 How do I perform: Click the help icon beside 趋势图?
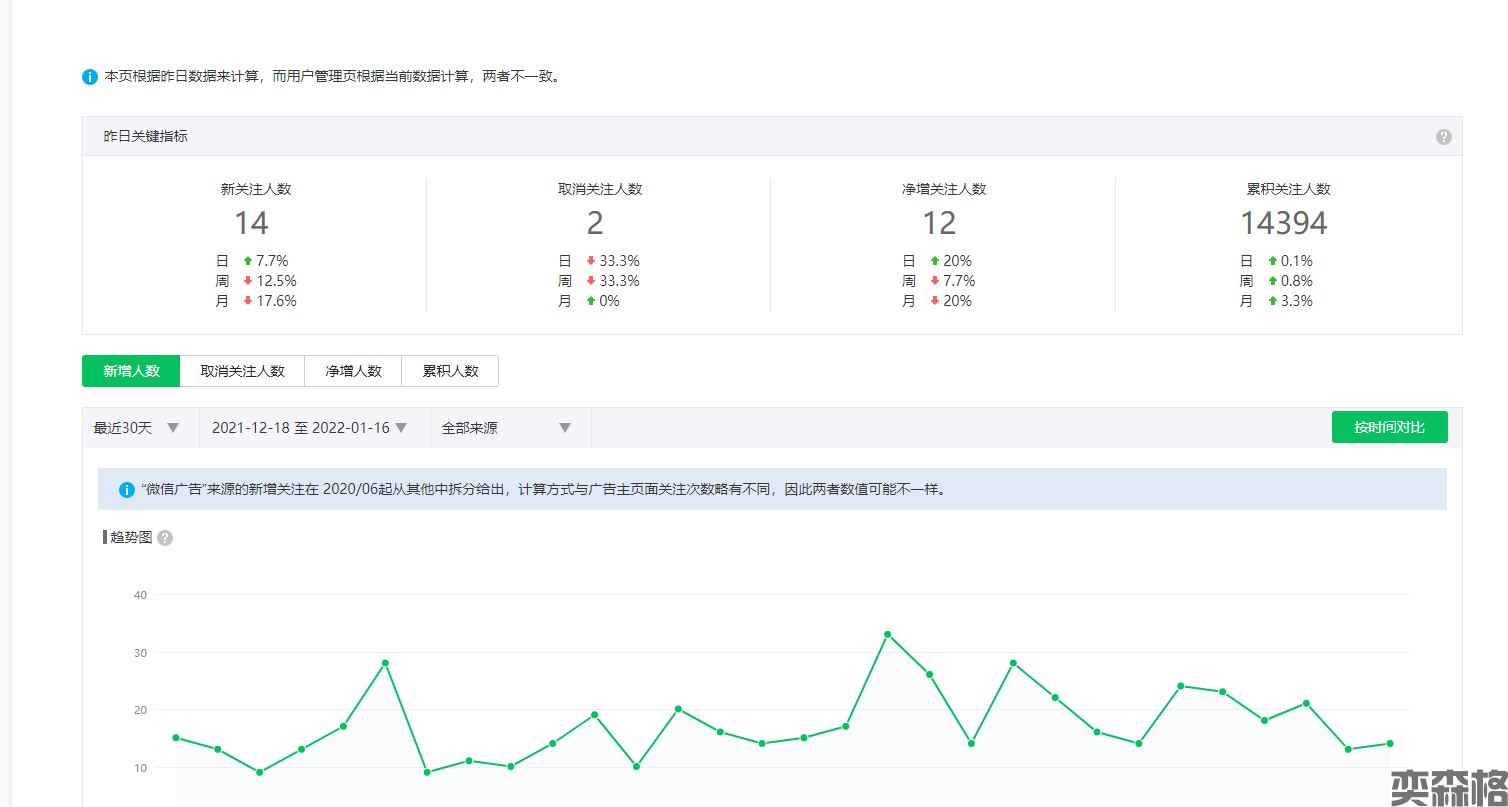pos(165,538)
